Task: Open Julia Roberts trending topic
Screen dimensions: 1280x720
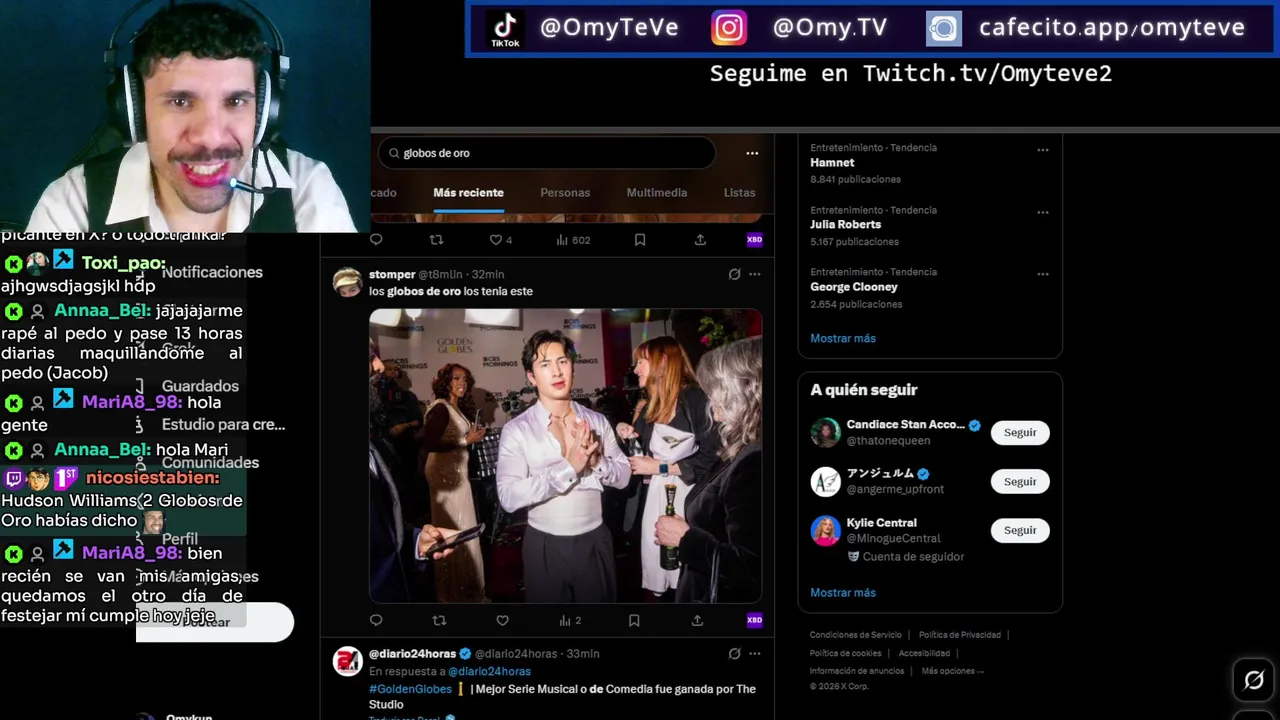Action: click(845, 225)
